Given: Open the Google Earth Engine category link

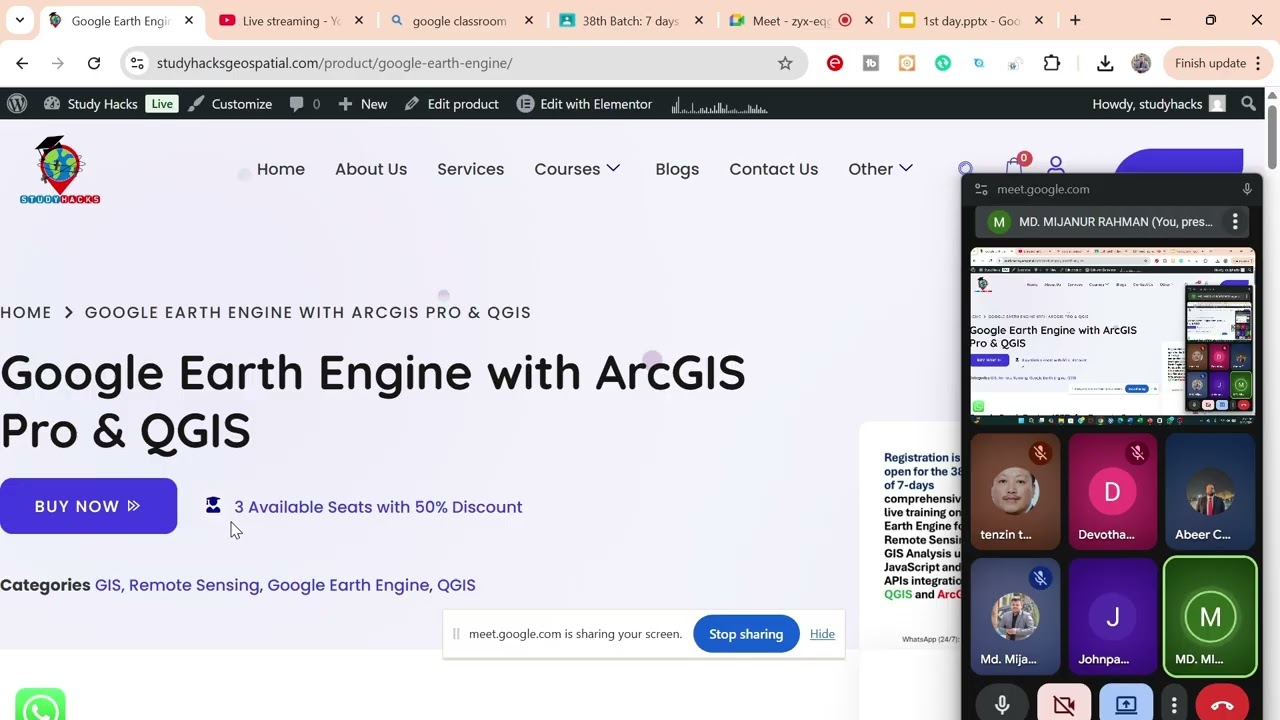Looking at the screenshot, I should click(349, 585).
